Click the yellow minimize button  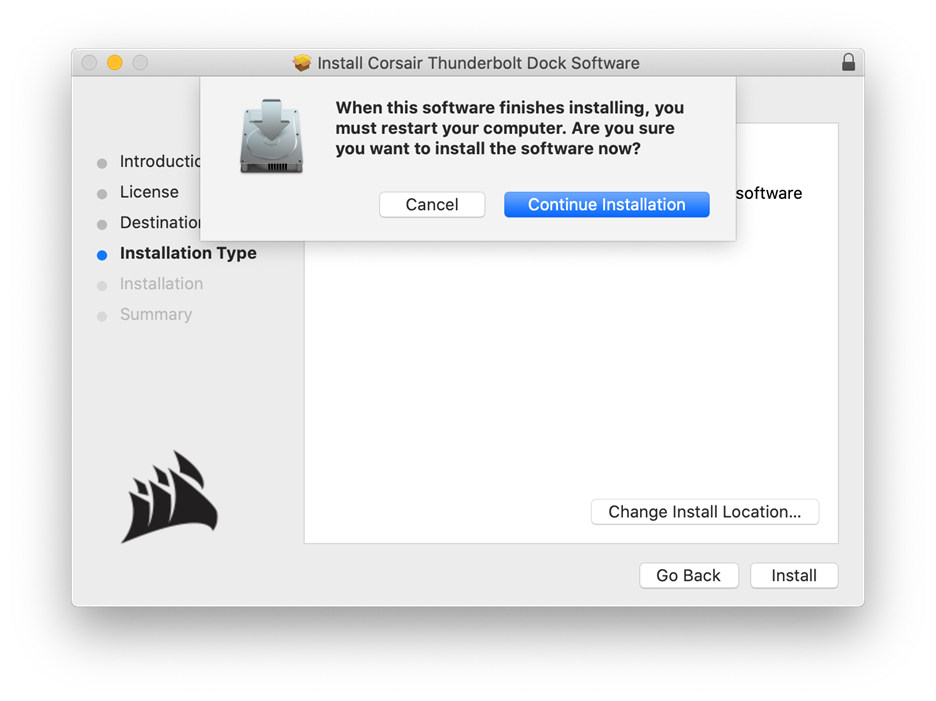[114, 62]
